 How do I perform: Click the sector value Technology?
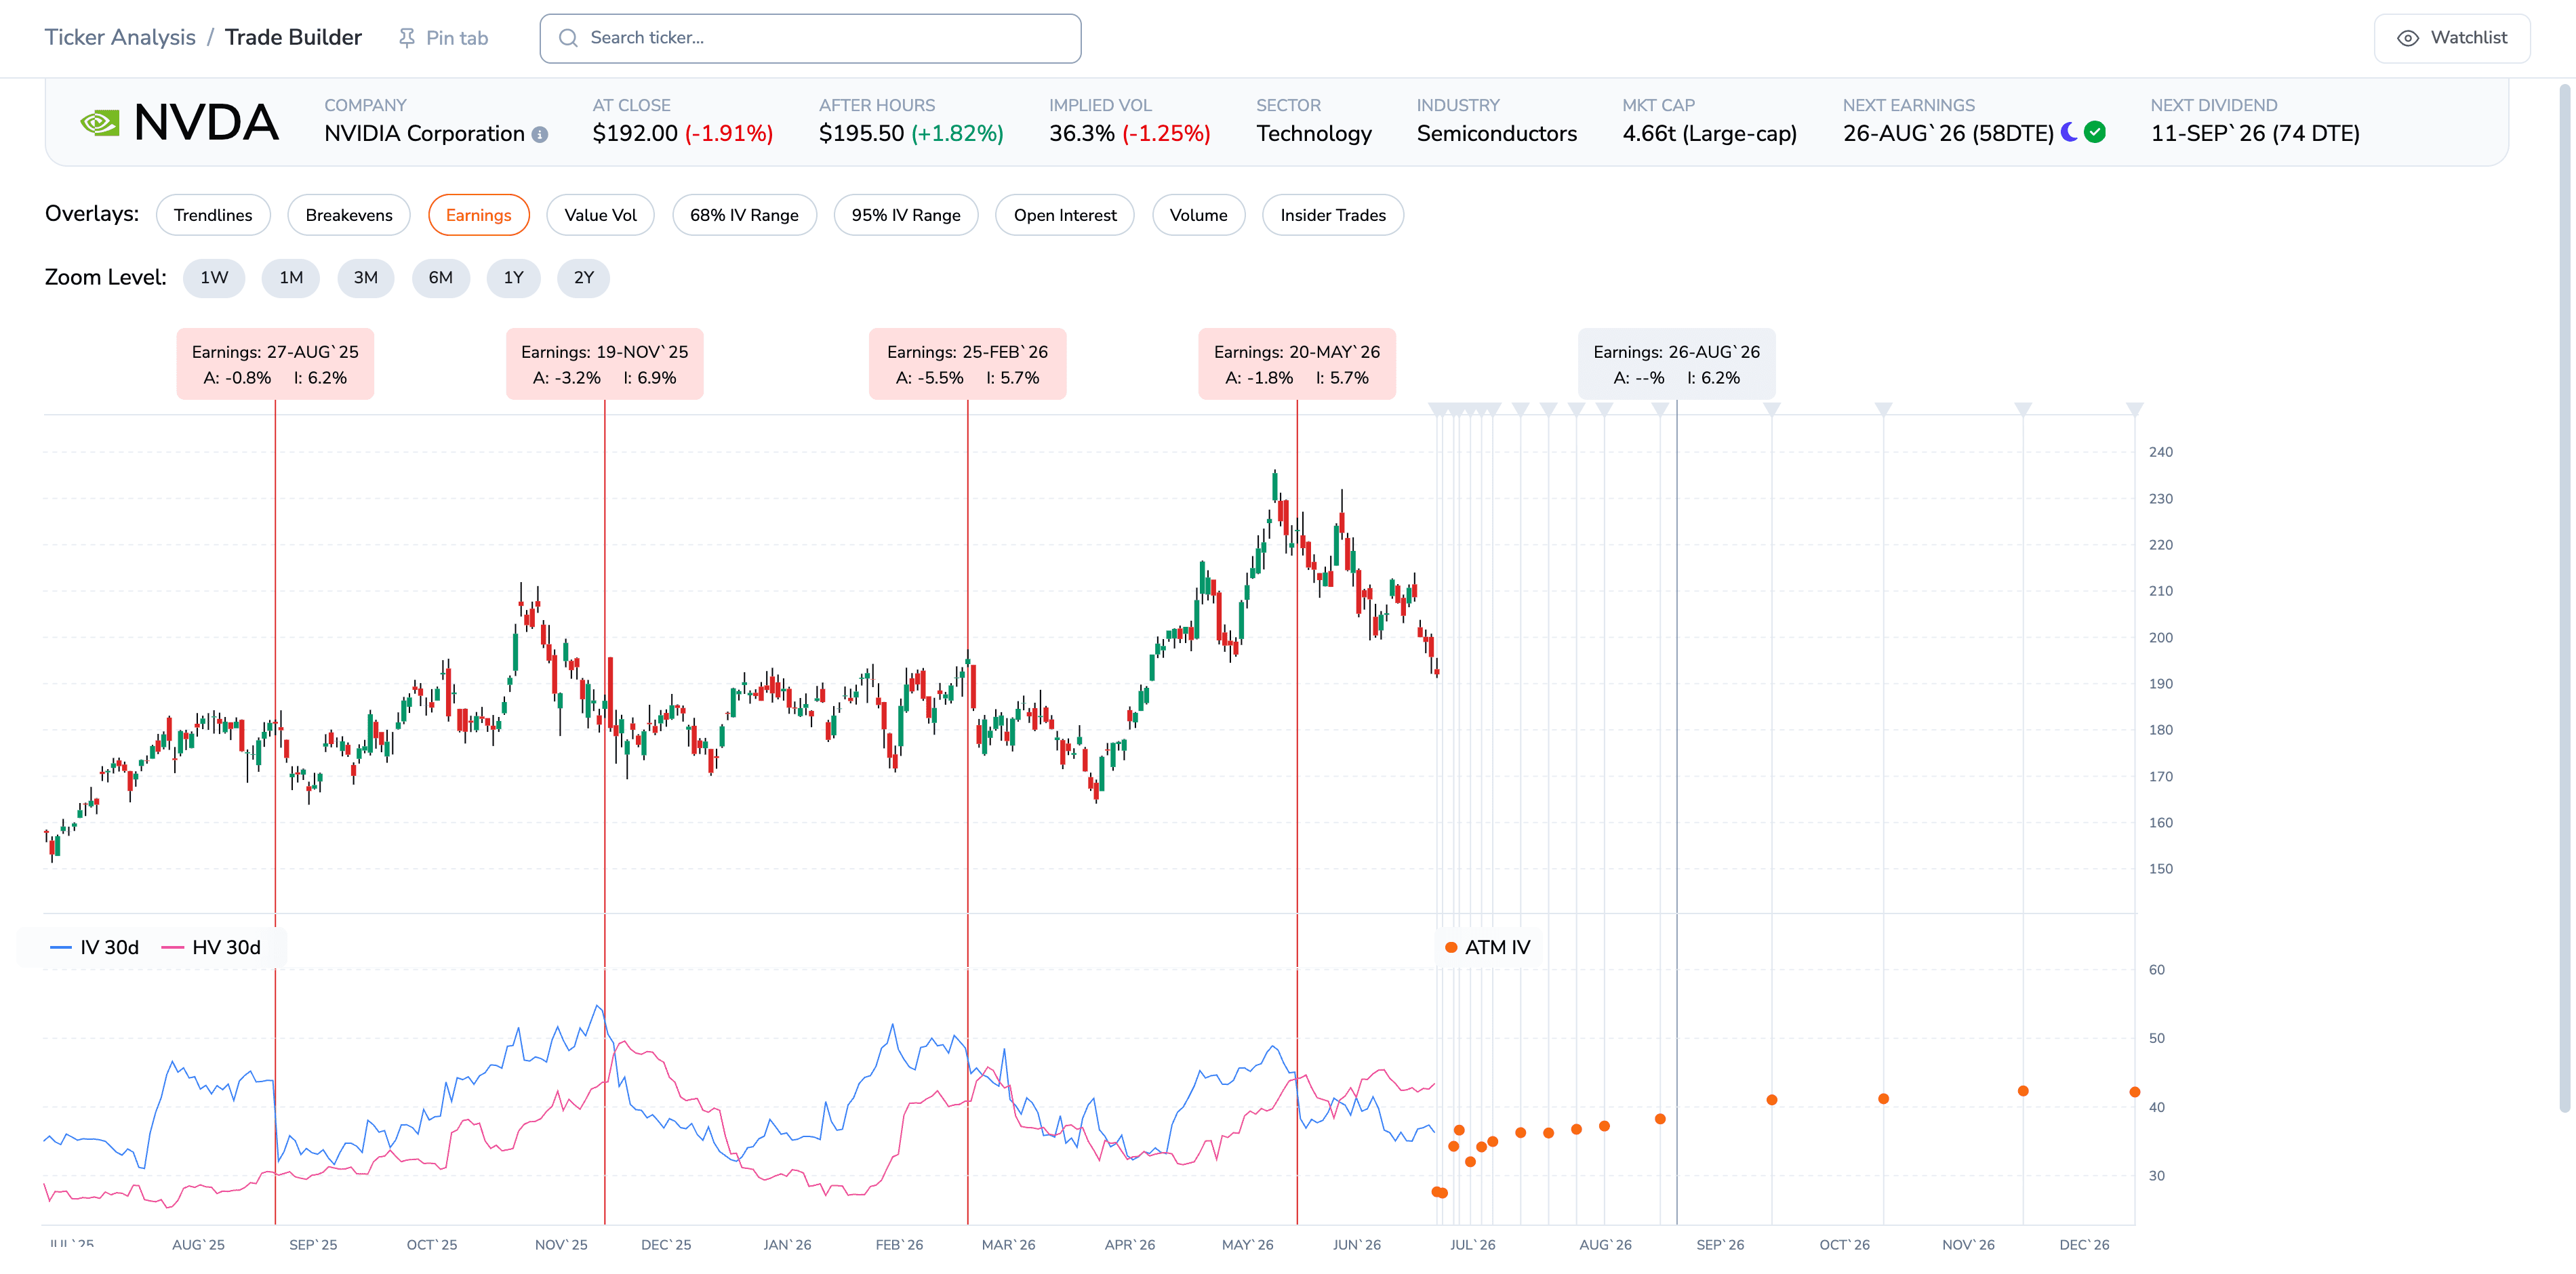click(1314, 133)
